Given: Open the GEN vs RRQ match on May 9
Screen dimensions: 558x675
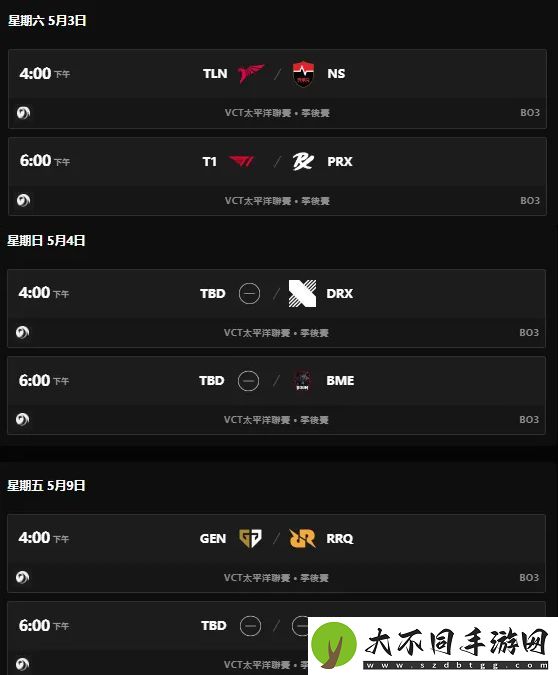Looking at the screenshot, I should 276,553.
